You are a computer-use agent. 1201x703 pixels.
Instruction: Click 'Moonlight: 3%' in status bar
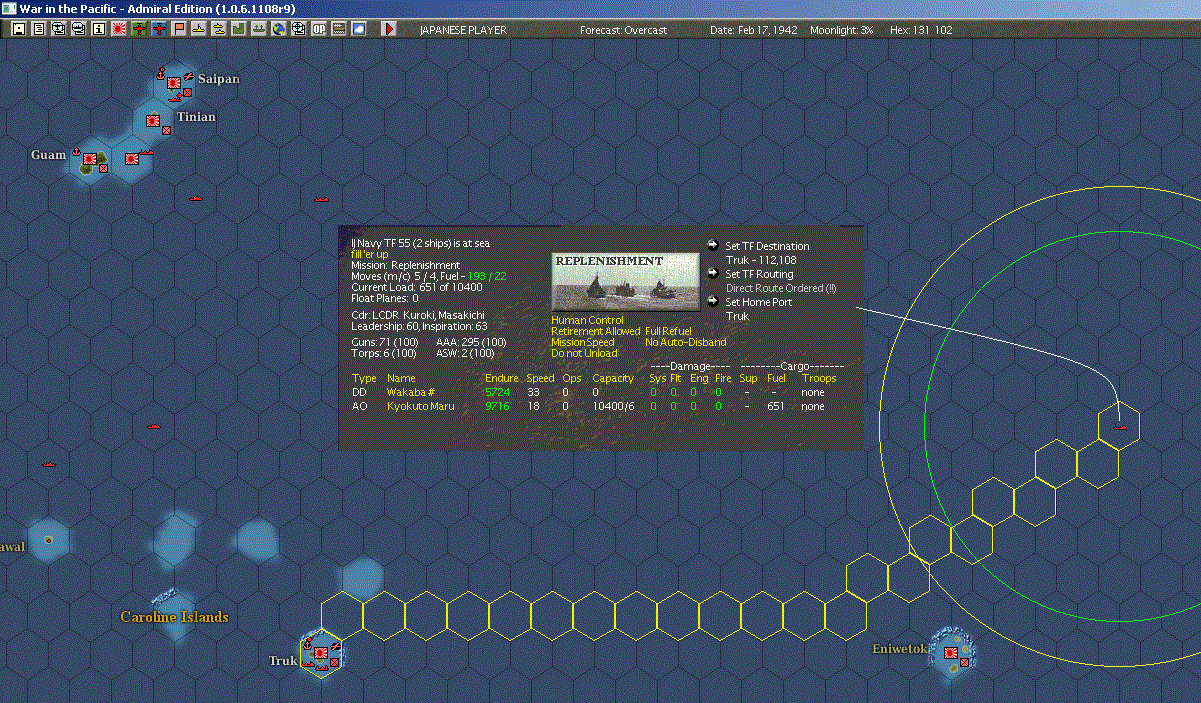841,30
